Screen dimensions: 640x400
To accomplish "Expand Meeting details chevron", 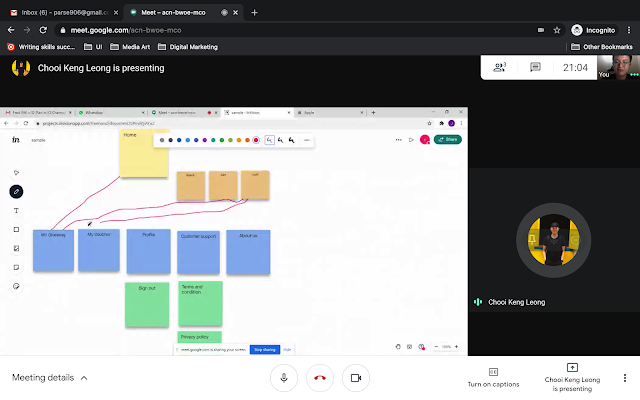I will (84, 378).
